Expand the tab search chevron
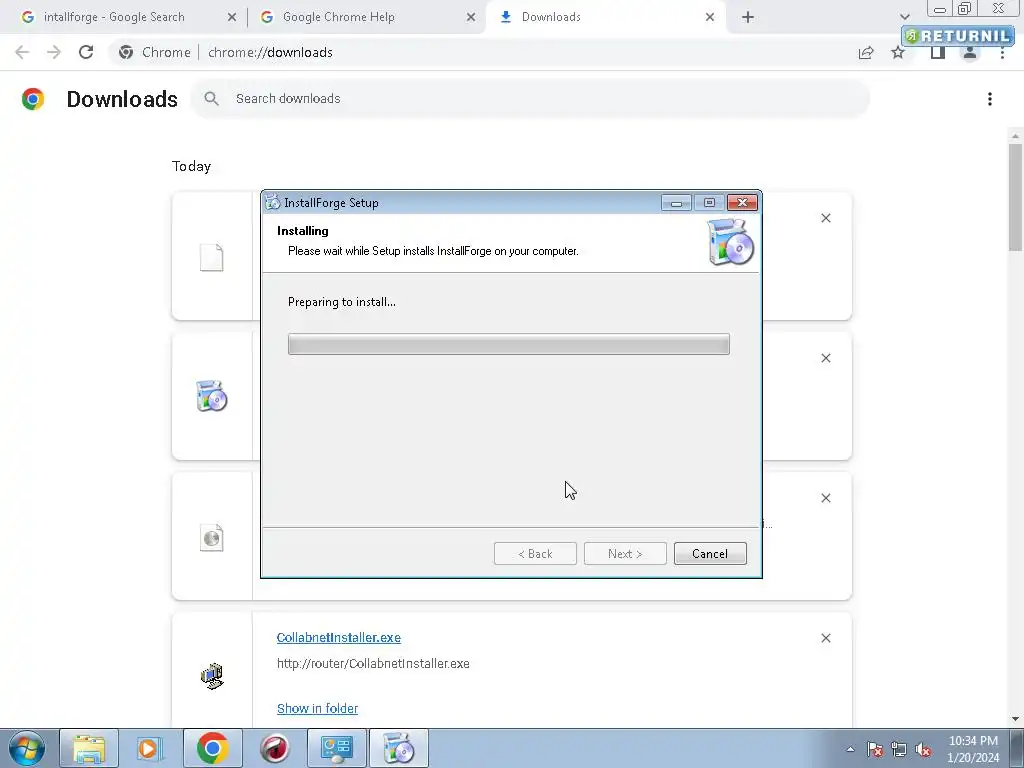 point(904,17)
